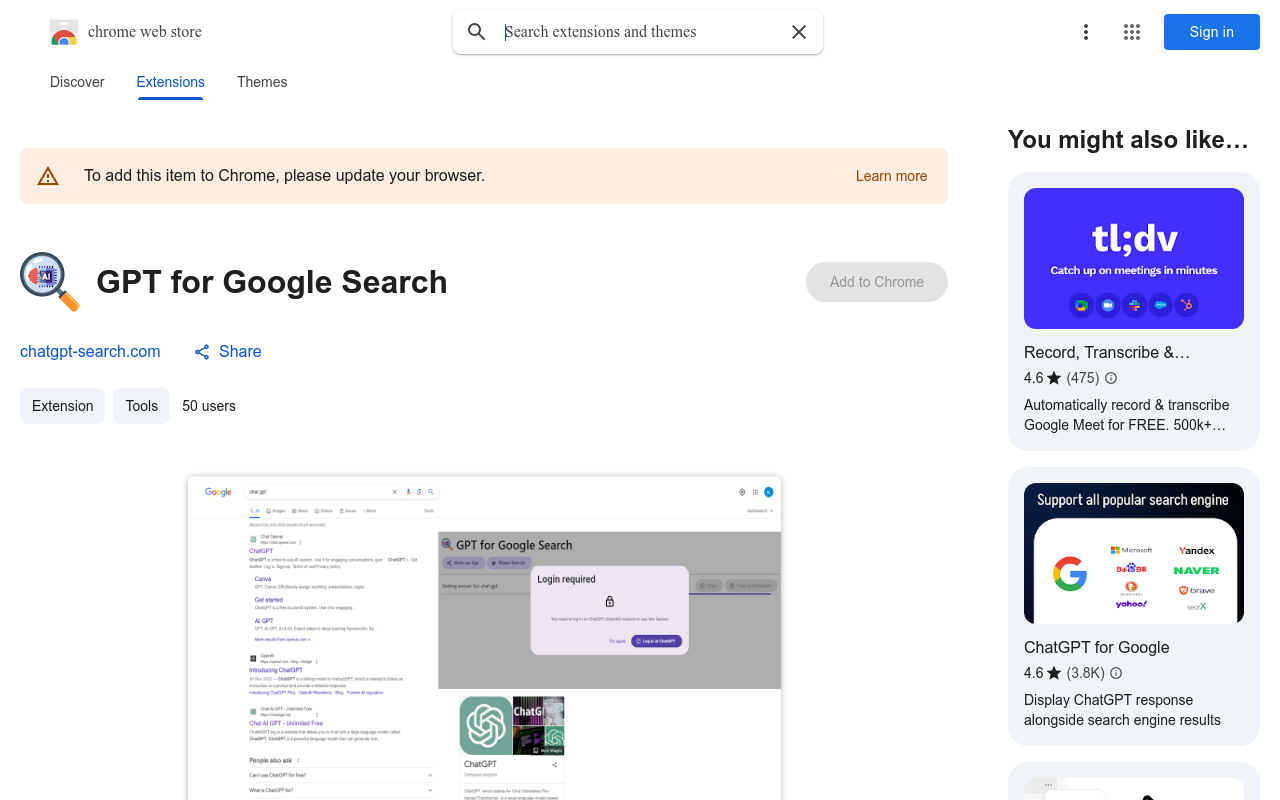Open the Google apps grid
This screenshot has width=1280, height=800.
(x=1132, y=32)
